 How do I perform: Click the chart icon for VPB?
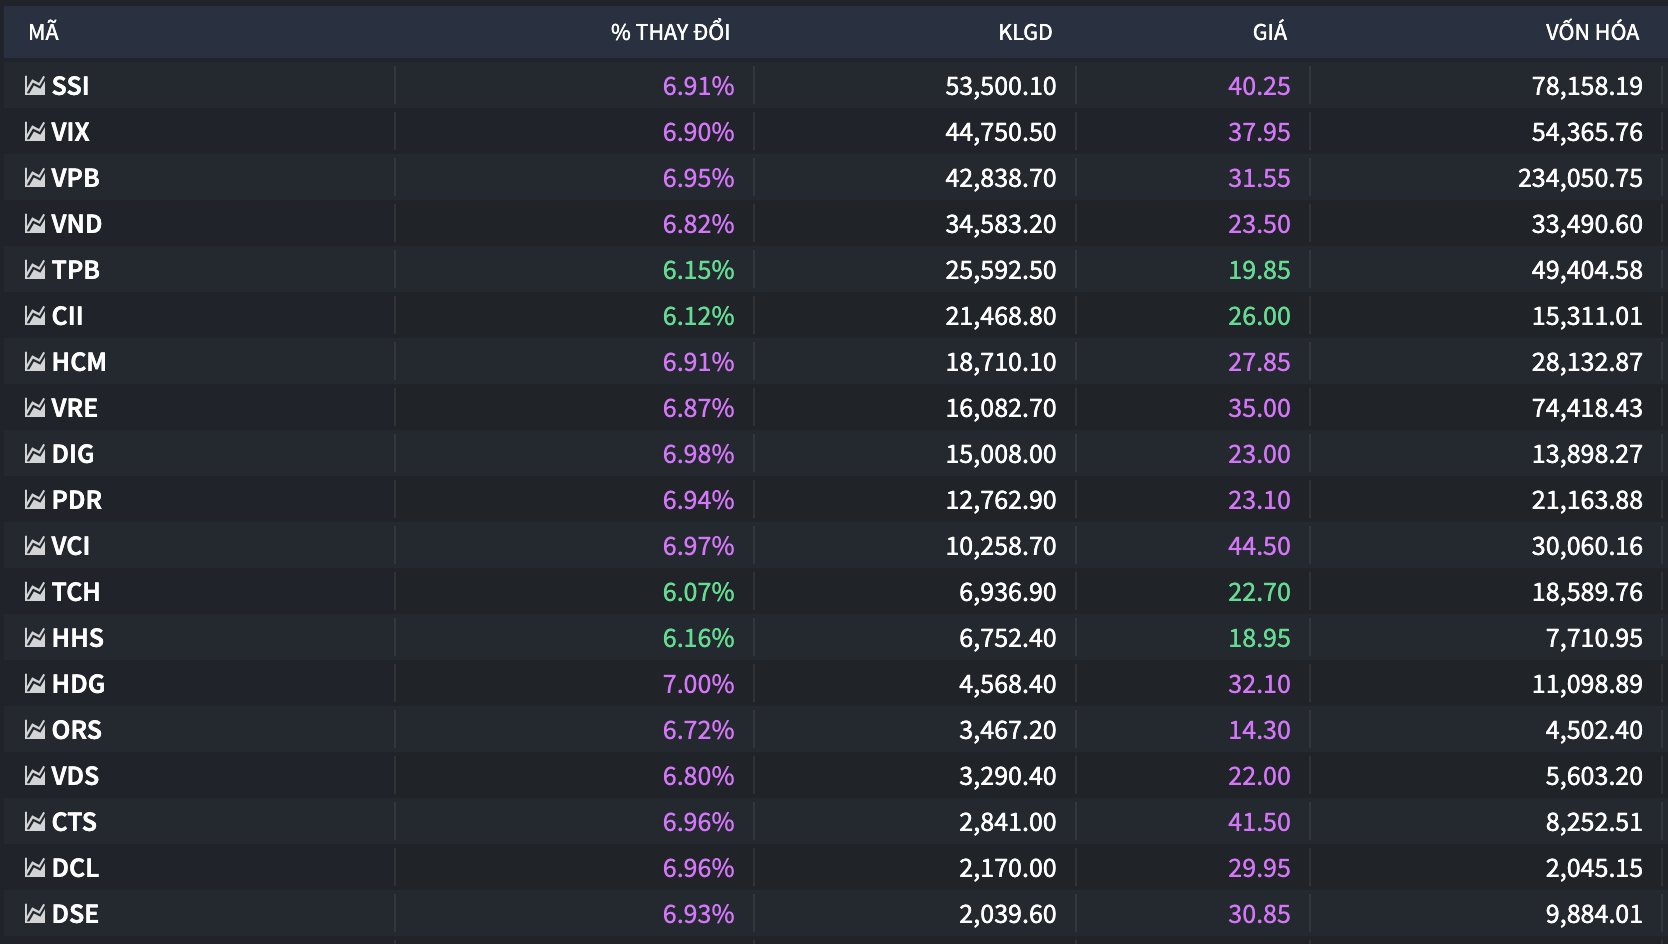tap(35, 178)
